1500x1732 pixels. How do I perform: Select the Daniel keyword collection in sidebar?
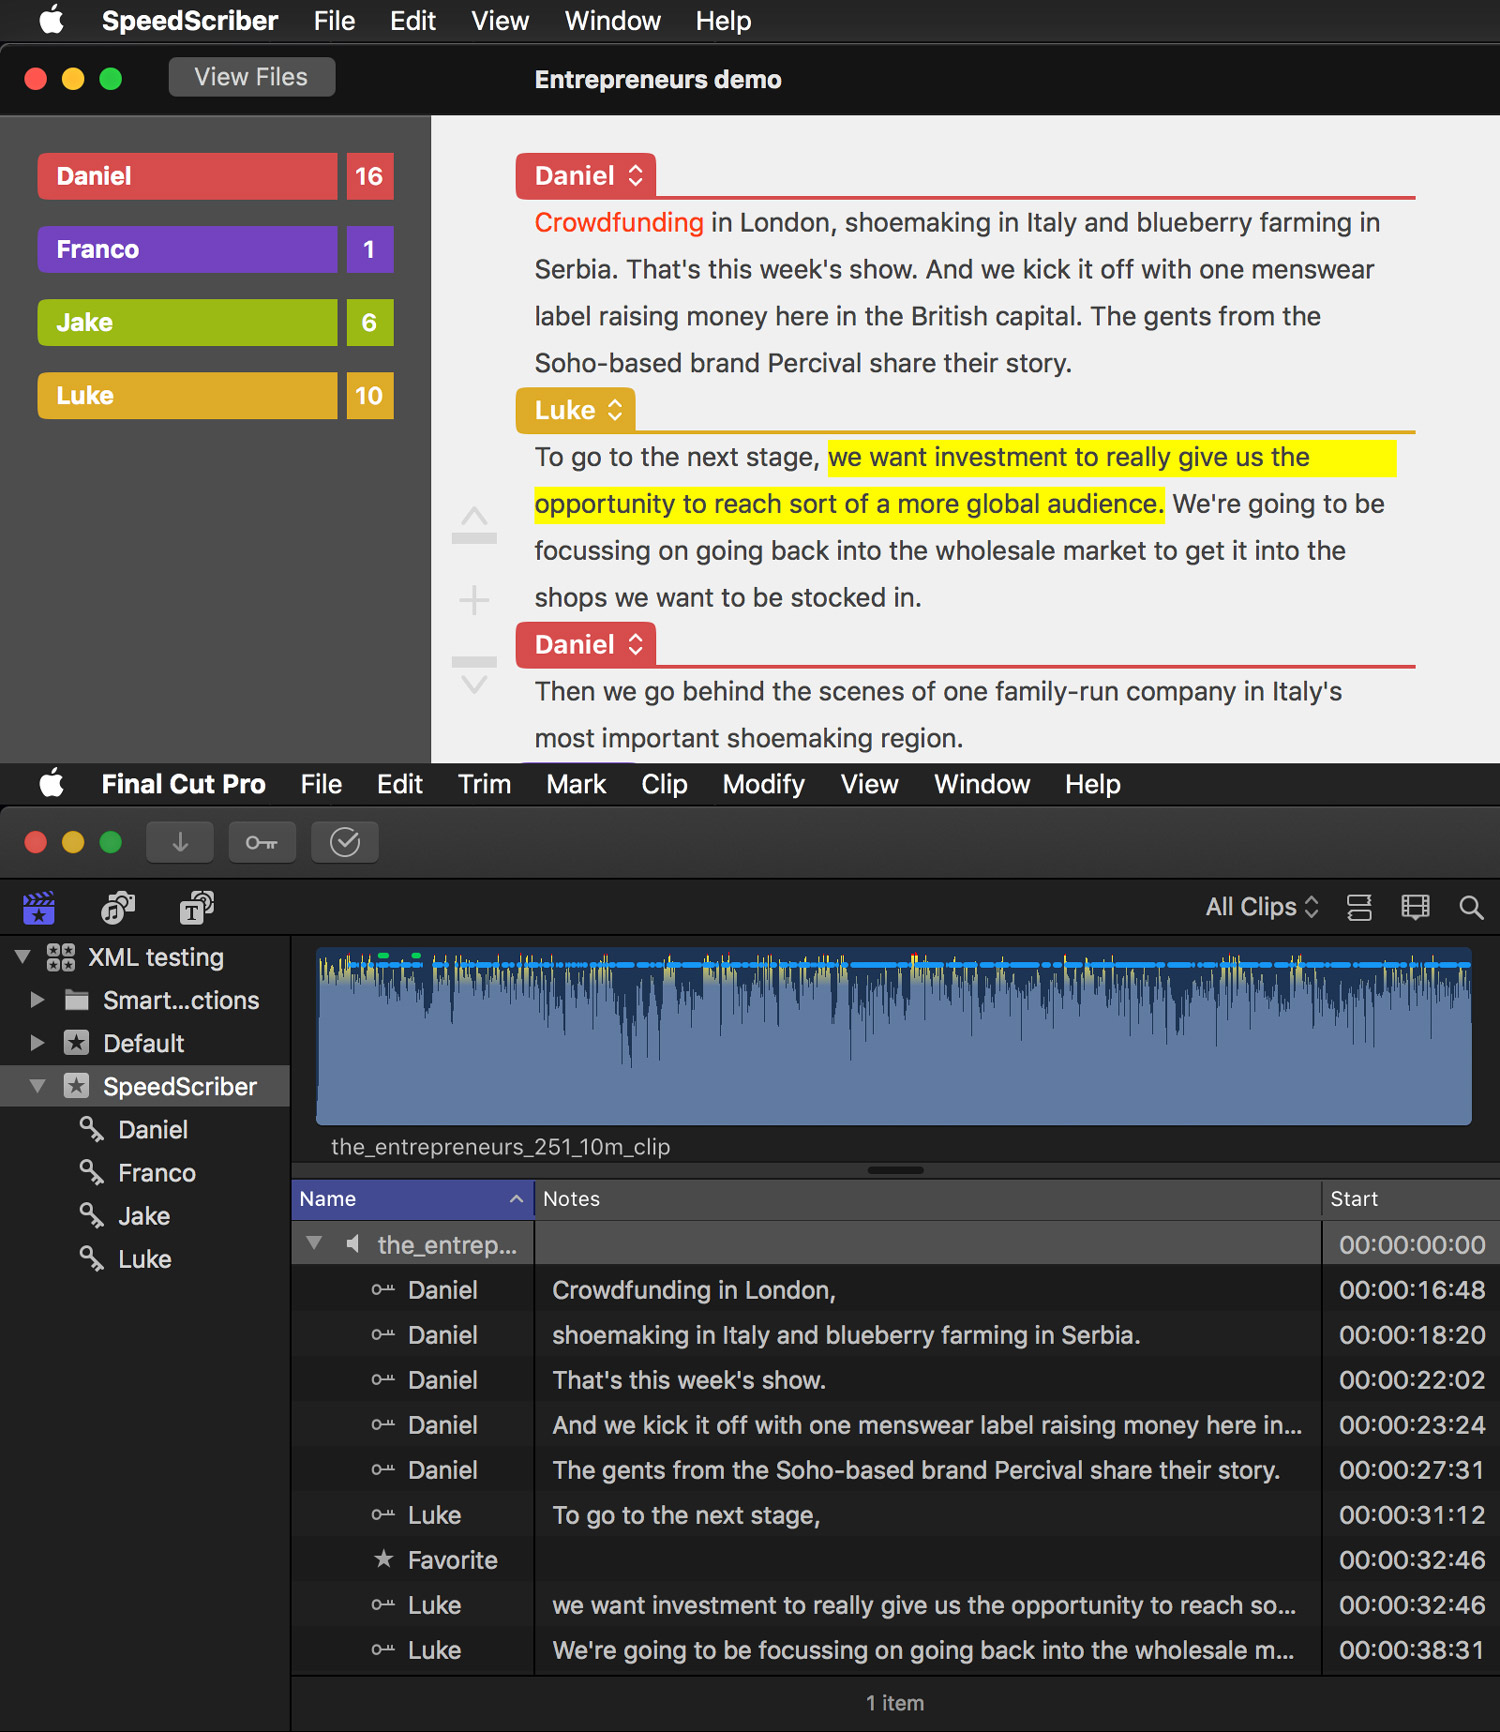[x=152, y=1130]
